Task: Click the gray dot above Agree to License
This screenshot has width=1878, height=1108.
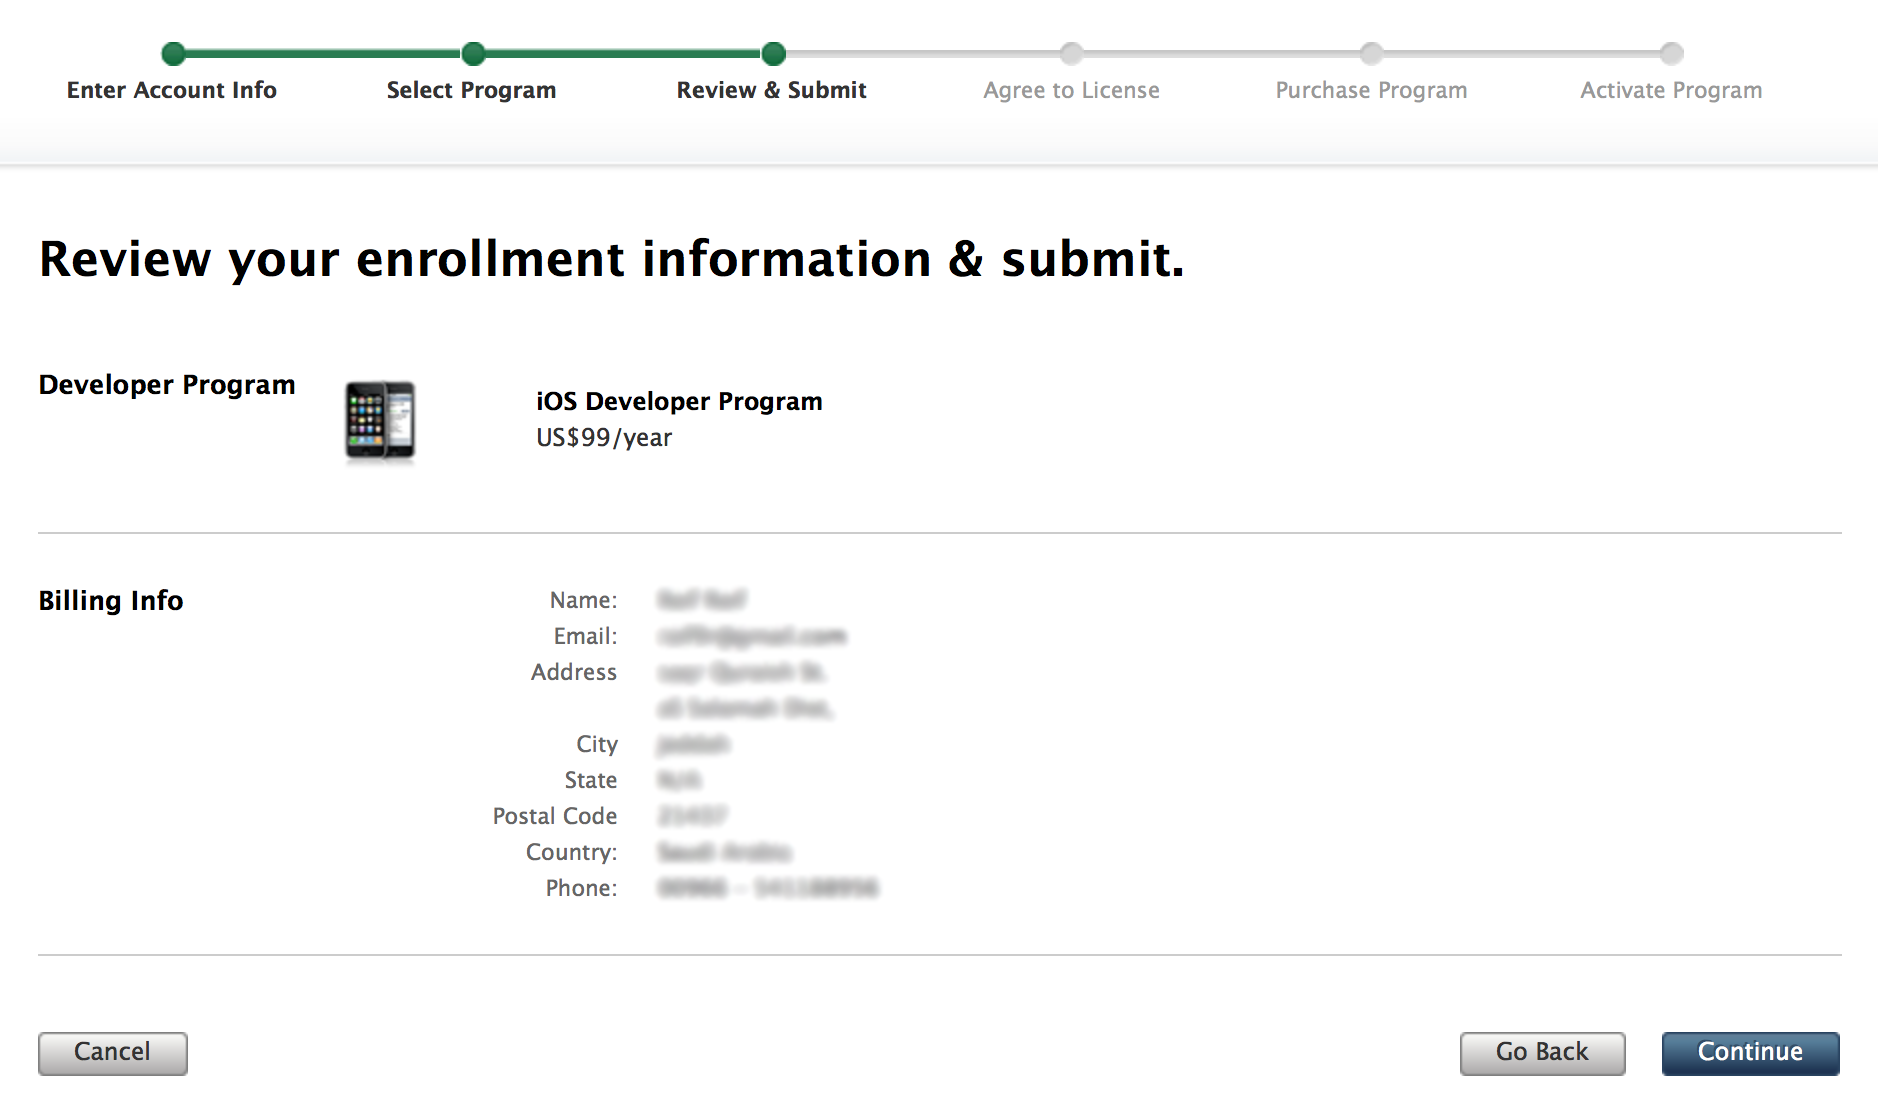Action: click(1071, 53)
